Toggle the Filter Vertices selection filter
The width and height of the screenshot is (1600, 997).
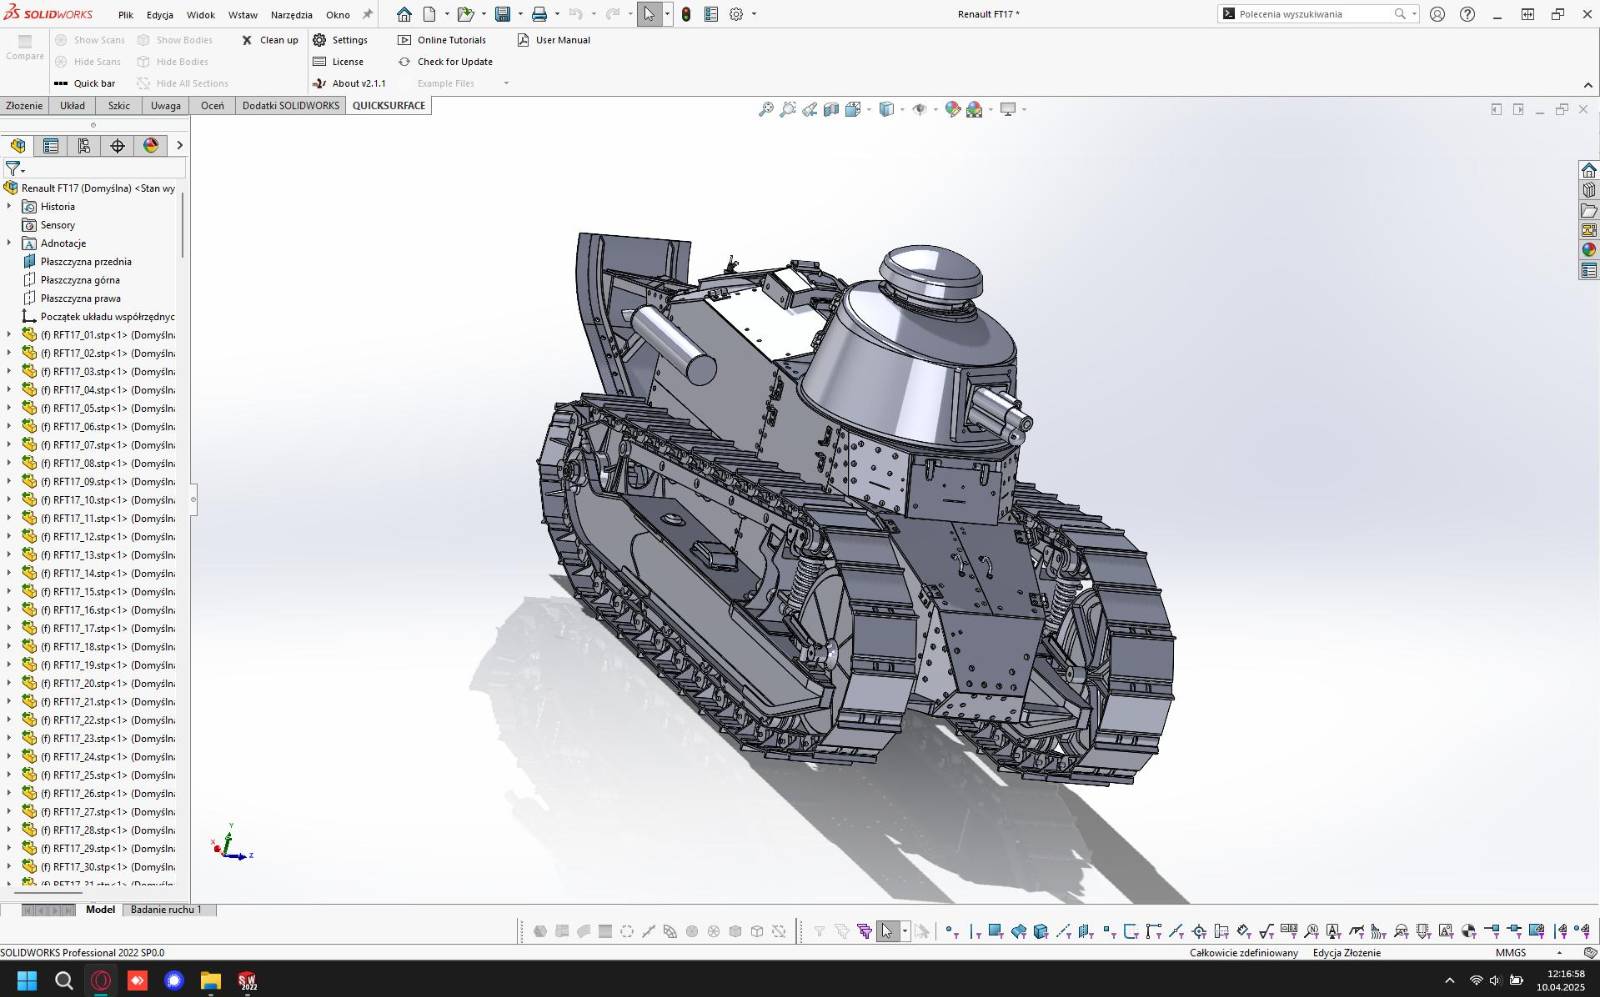tap(951, 931)
